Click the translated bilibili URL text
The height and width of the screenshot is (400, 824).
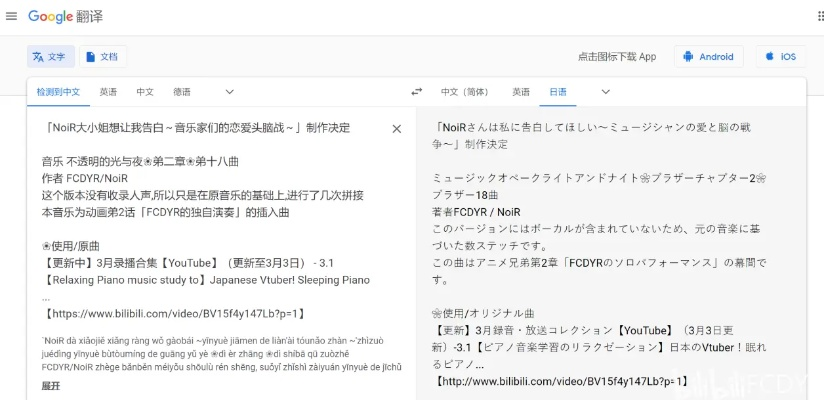pos(561,381)
